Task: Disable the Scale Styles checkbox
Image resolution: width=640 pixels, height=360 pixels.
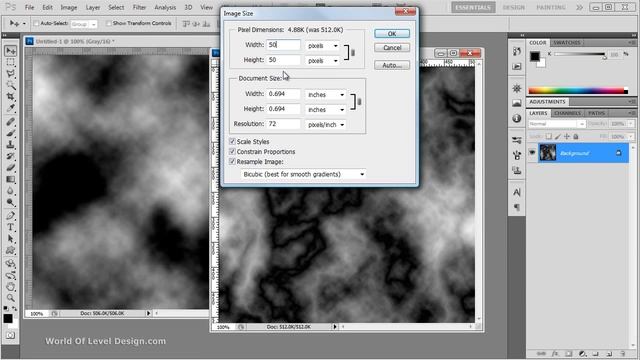Action: [232, 141]
